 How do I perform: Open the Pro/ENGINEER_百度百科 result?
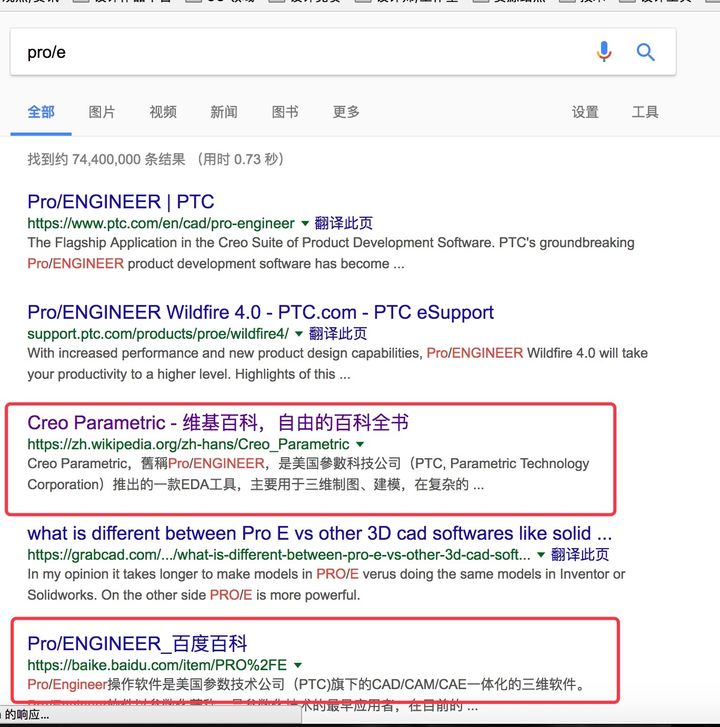click(137, 644)
